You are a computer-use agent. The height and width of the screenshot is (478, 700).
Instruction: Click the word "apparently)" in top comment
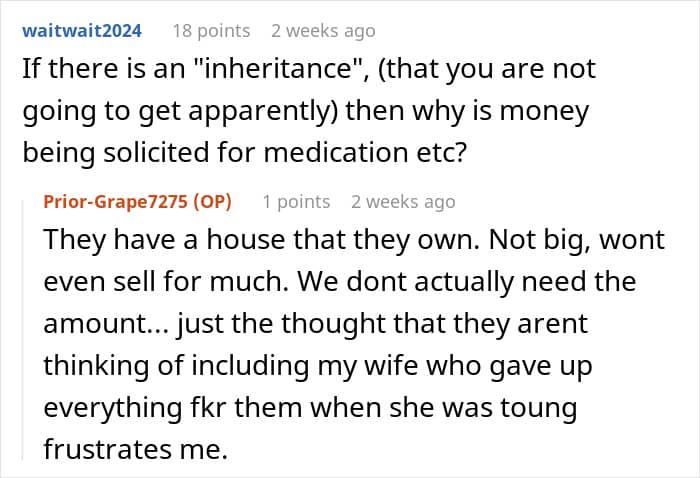[263, 111]
